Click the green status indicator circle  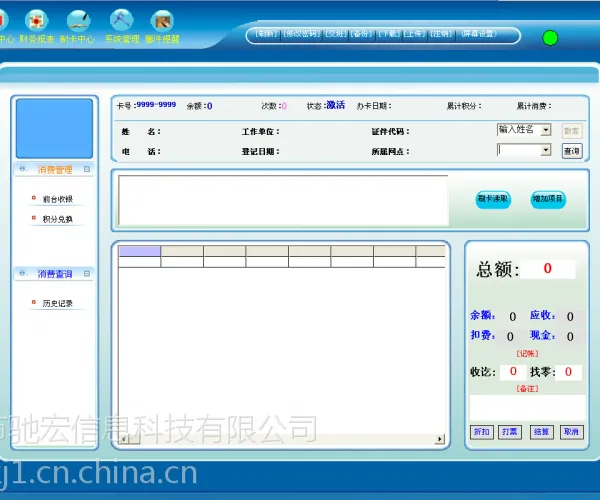(550, 38)
